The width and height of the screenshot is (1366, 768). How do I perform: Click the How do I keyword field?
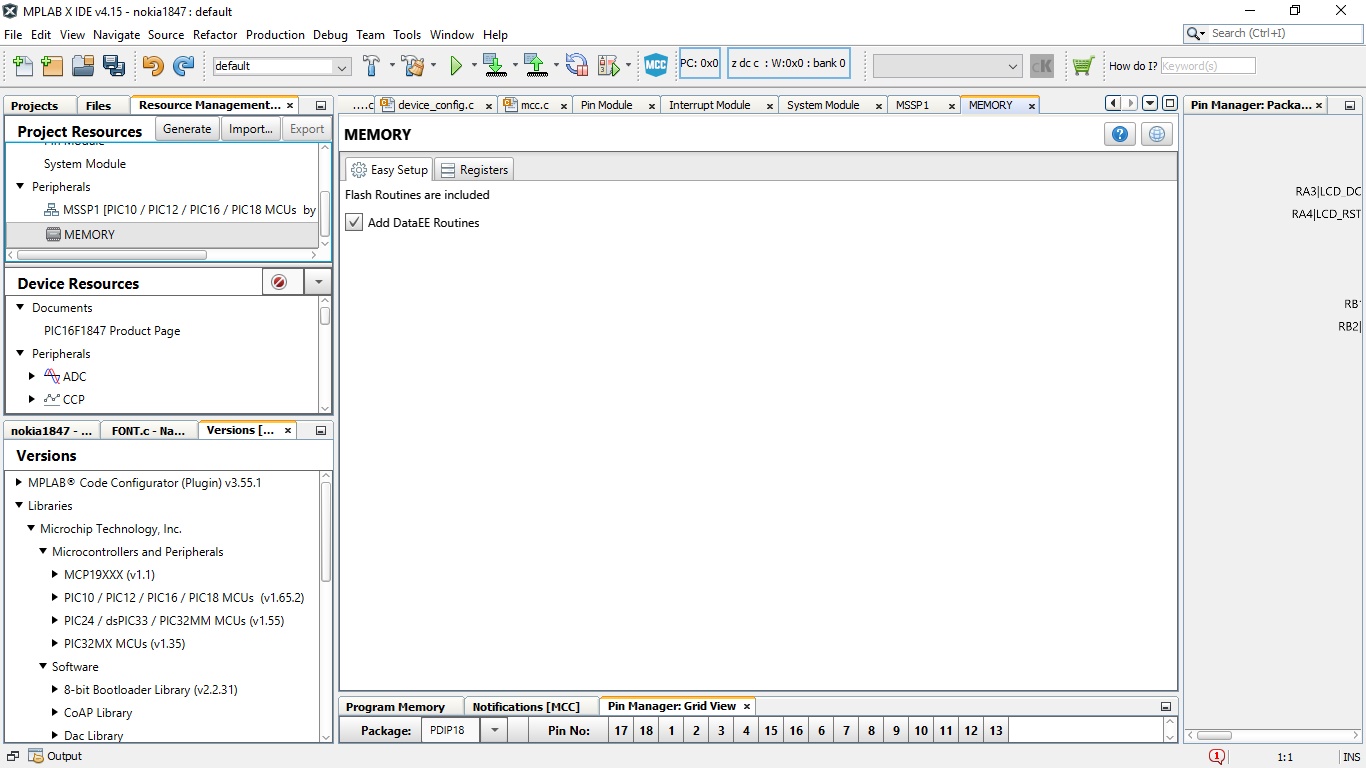click(x=1207, y=66)
